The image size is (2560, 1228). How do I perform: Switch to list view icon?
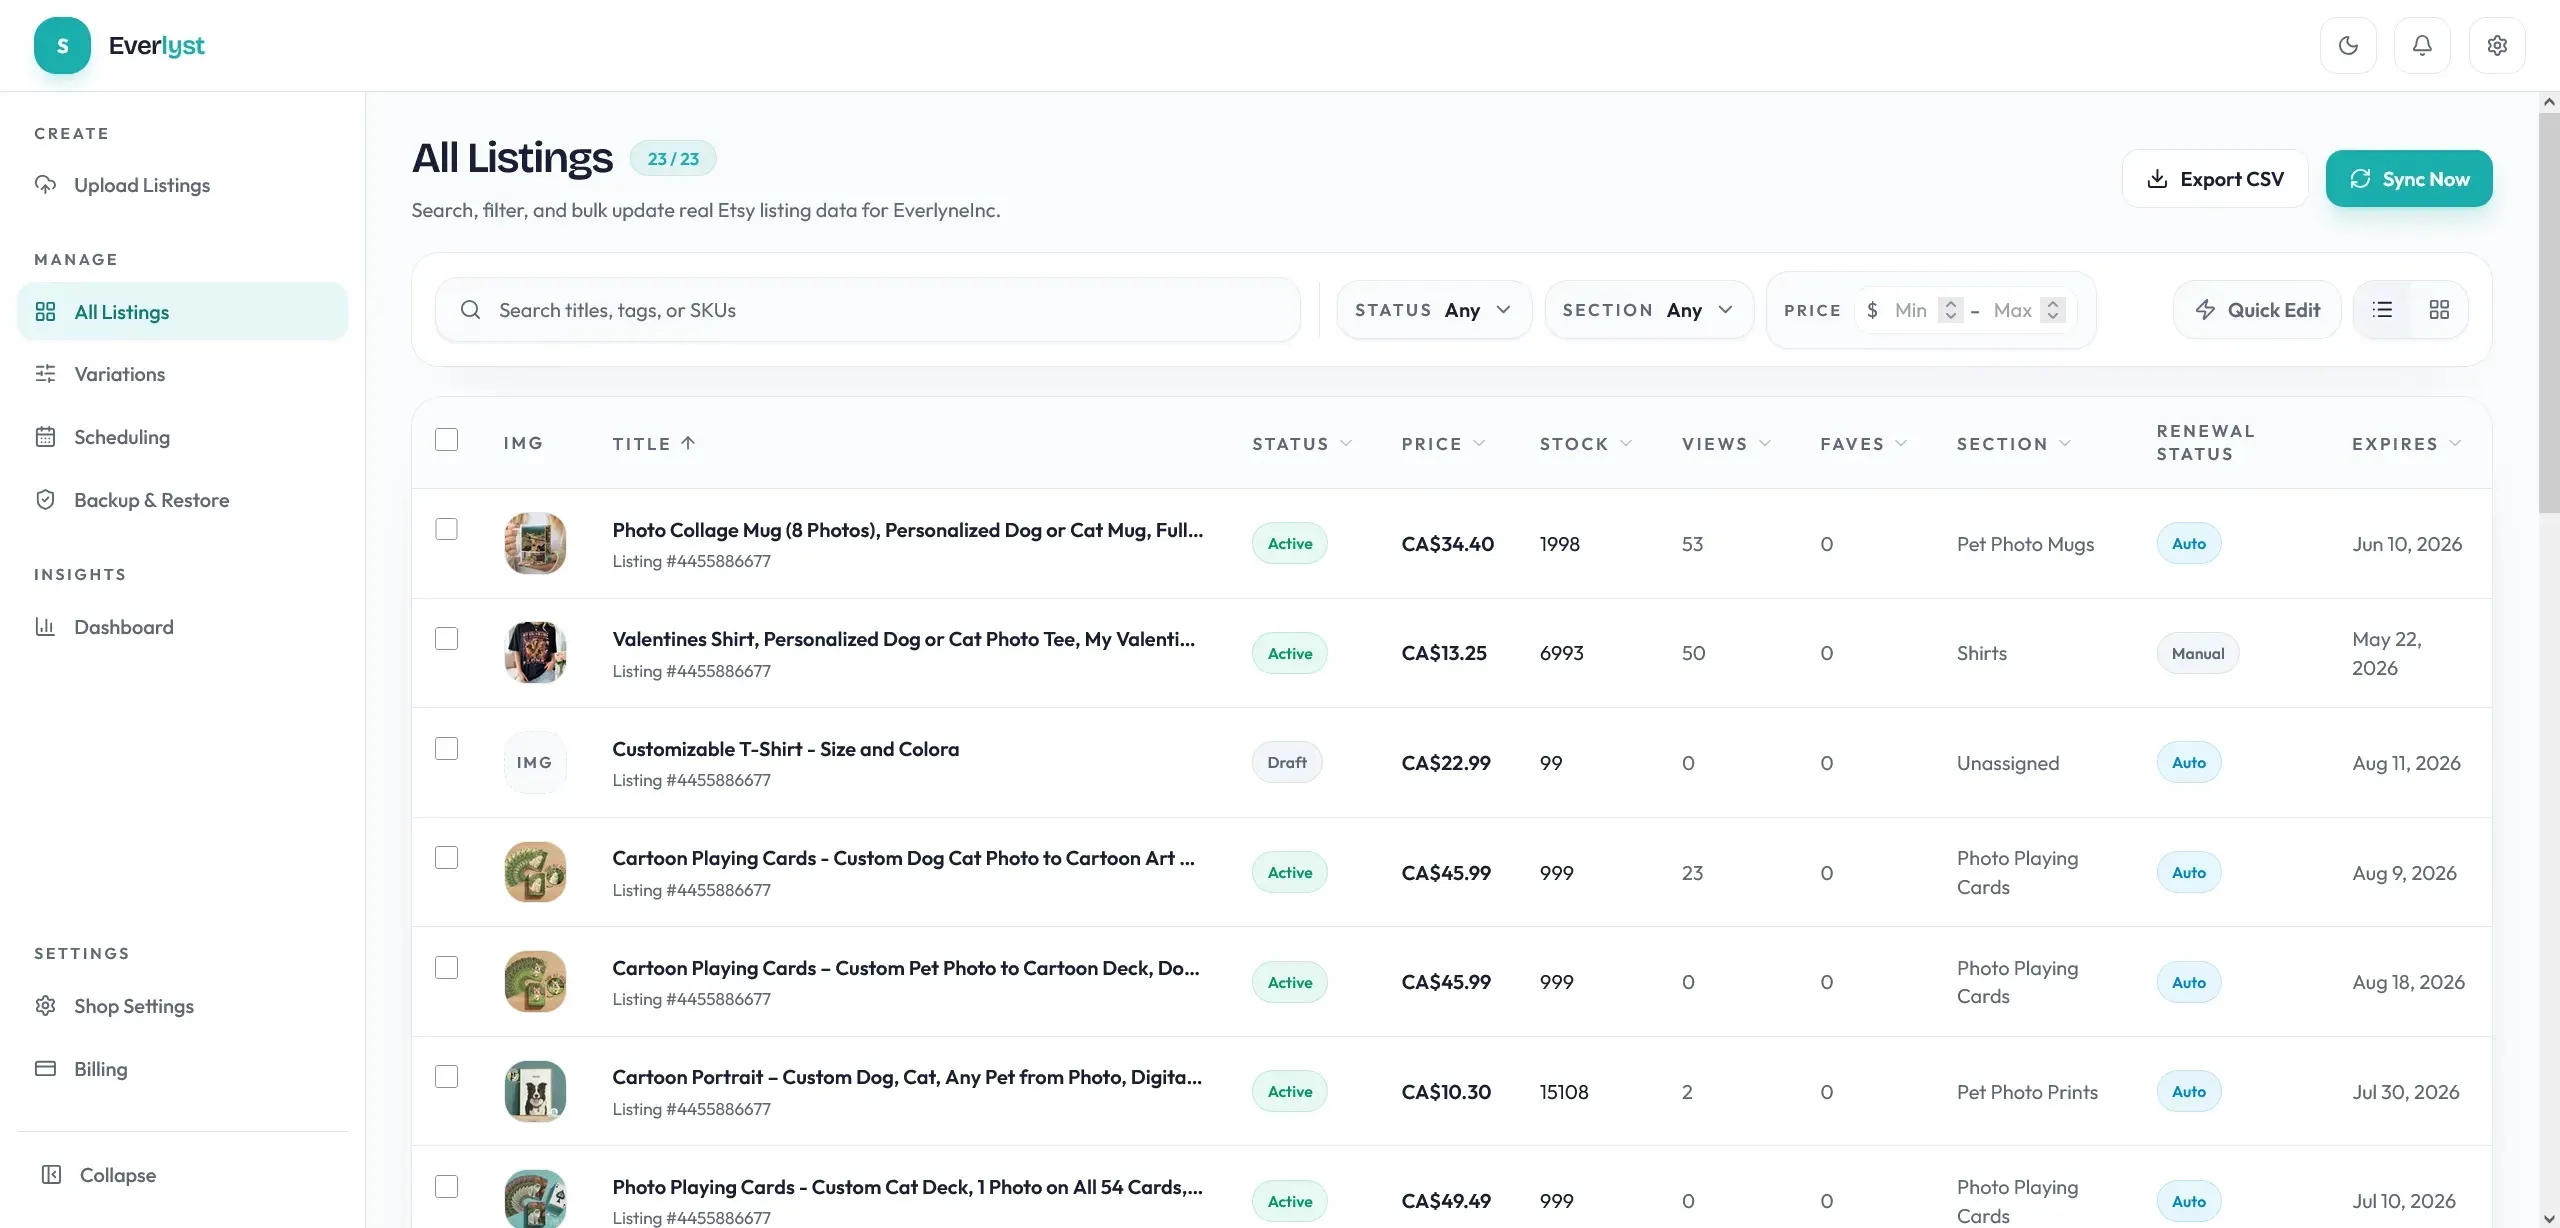pos(2383,310)
